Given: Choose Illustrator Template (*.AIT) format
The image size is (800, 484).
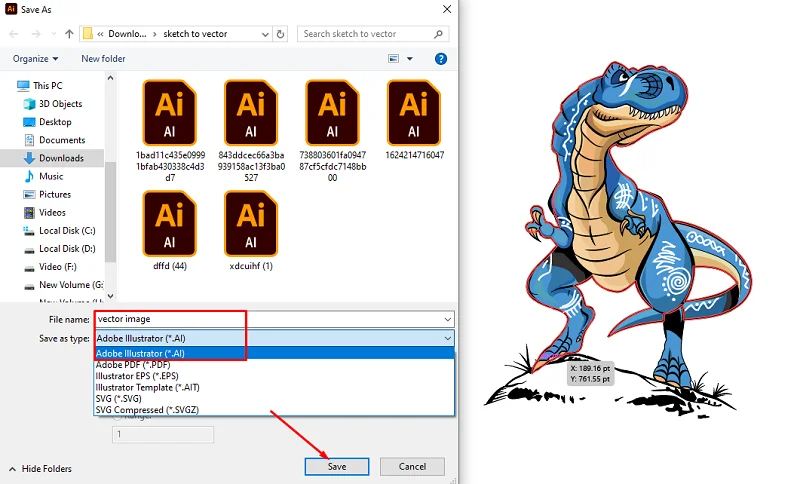Looking at the screenshot, I should pos(274,387).
